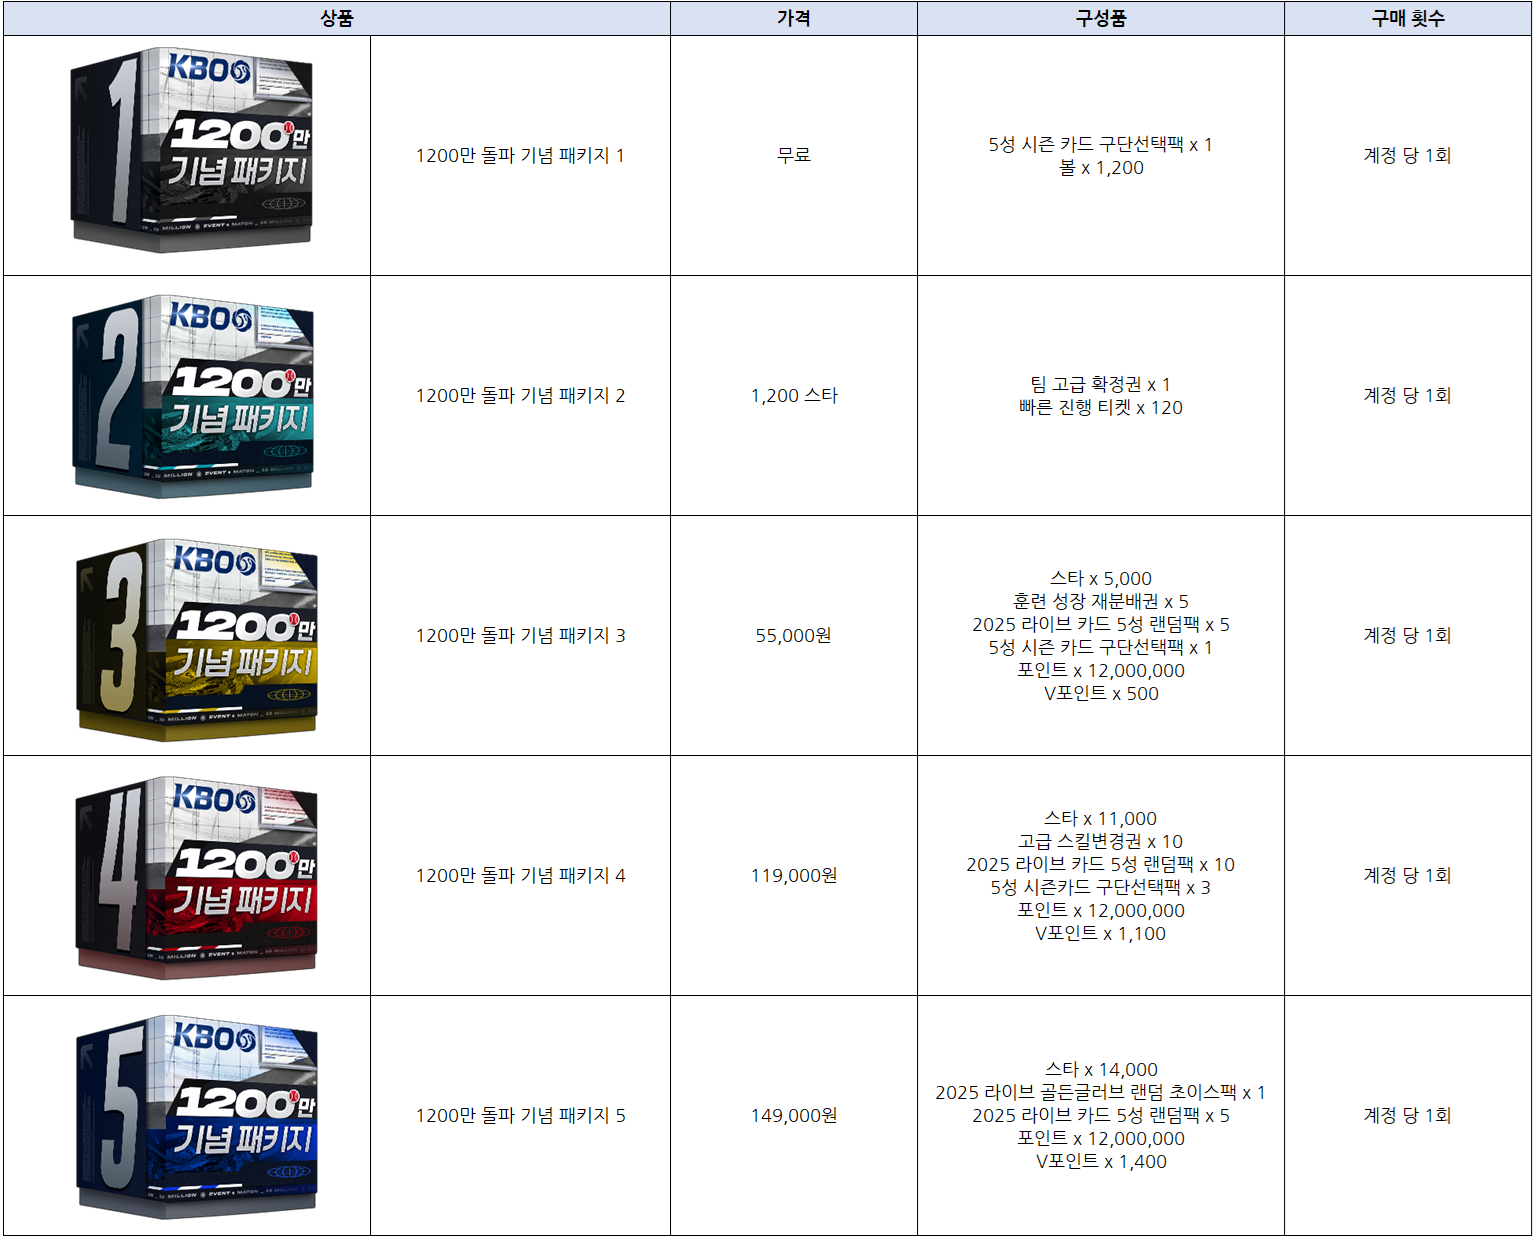The width and height of the screenshot is (1535, 1239).
Task: Click '고급 스킬변경권 x 10' text
Action: click(x=1101, y=842)
